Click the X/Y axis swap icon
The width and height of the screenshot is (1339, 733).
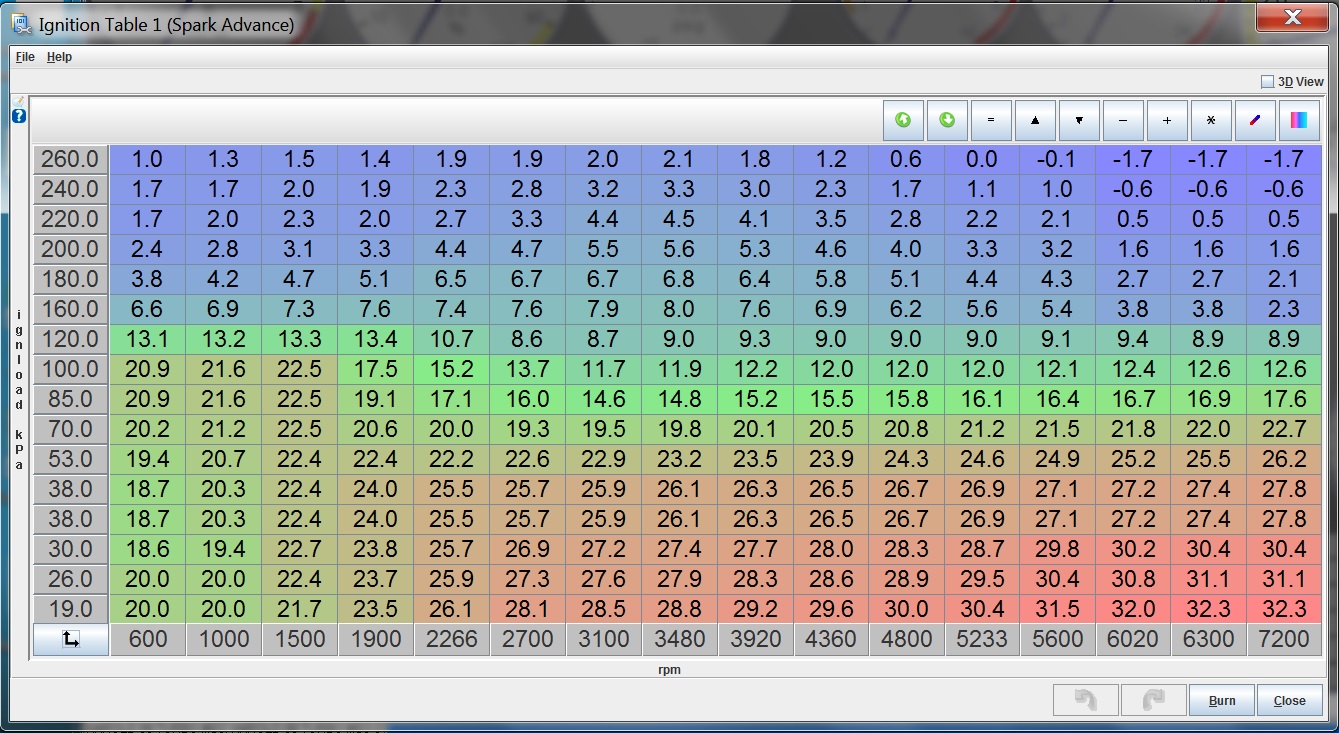(71, 640)
